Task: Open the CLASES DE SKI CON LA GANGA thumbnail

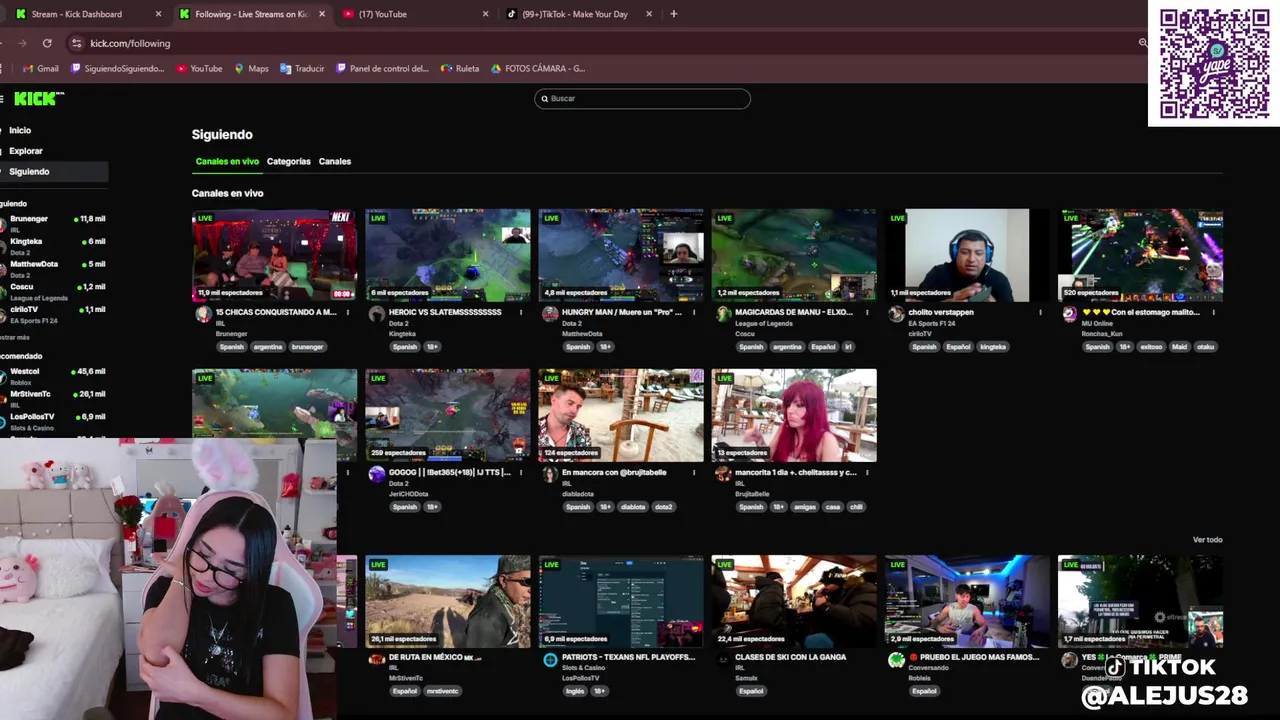Action: tap(794, 601)
